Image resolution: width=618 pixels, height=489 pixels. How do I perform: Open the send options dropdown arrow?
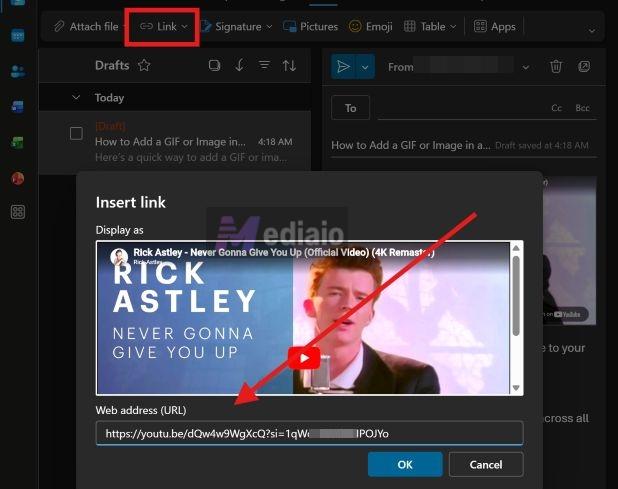tap(365, 67)
